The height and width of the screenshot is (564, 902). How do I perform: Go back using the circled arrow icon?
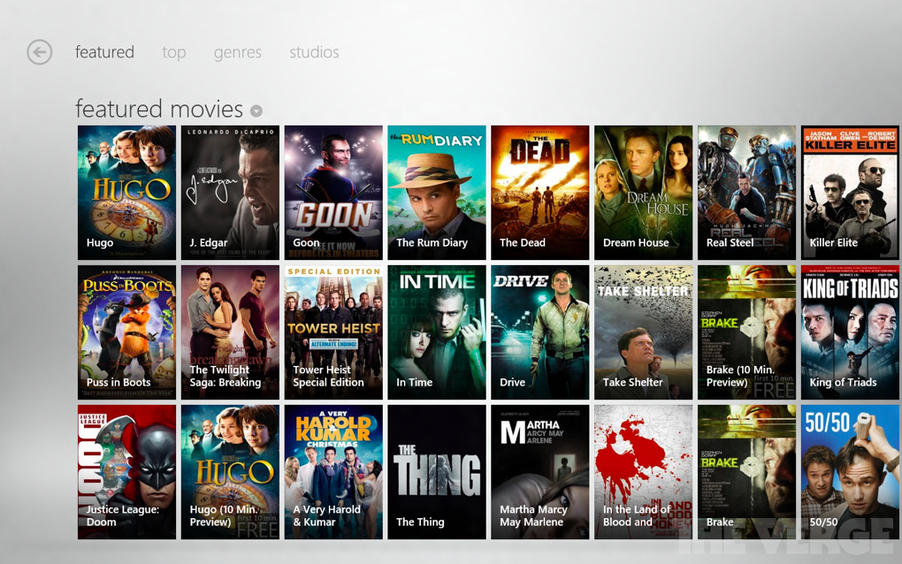click(39, 52)
